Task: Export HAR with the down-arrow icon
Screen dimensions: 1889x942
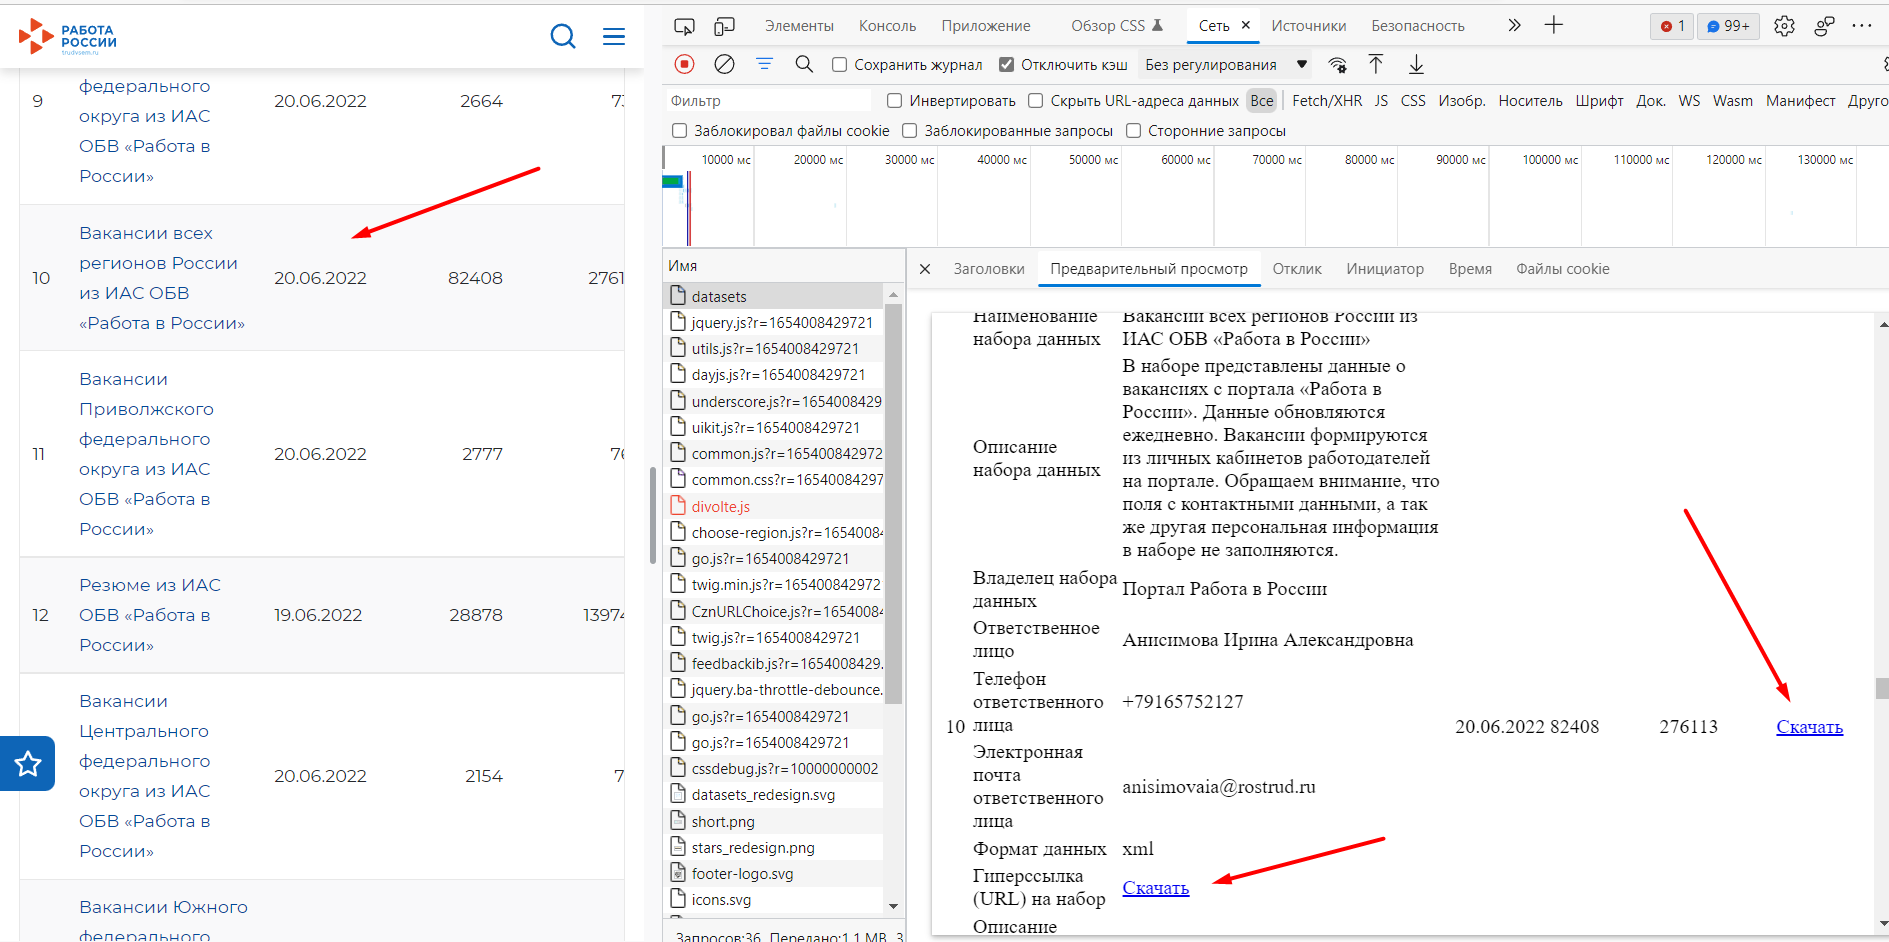Action: [1416, 64]
